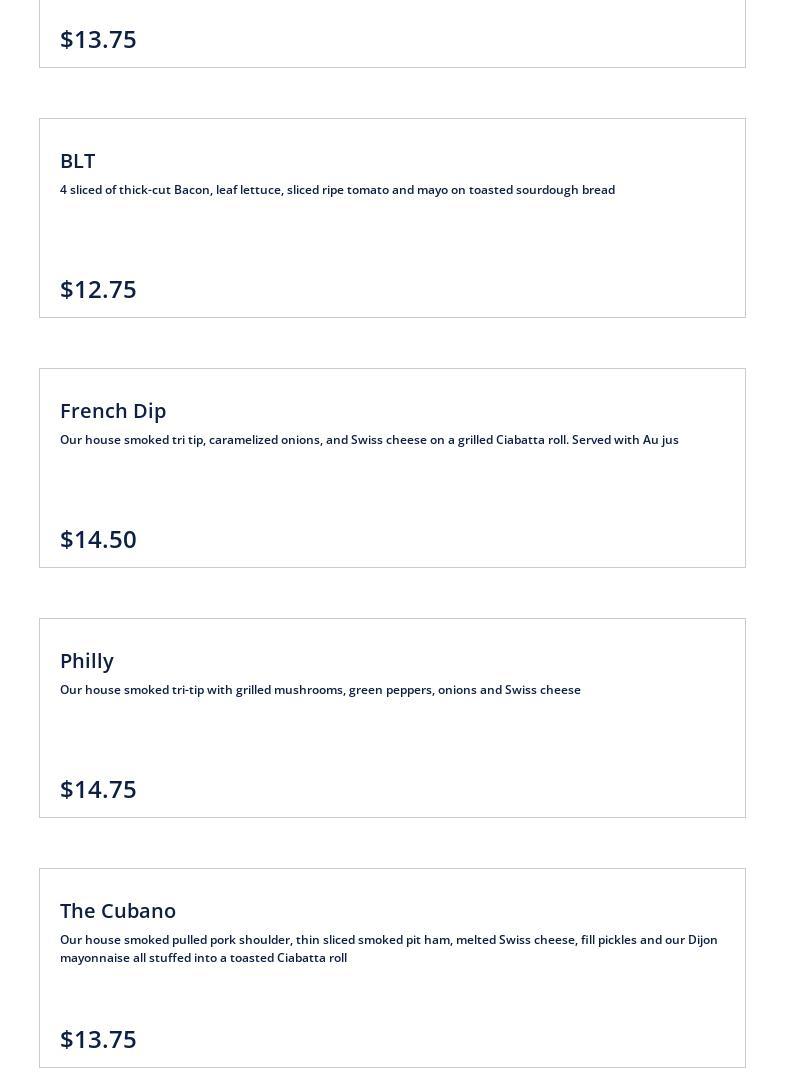Select the French Dip item heading
Viewport: 785px width, 1088px height.
click(113, 411)
